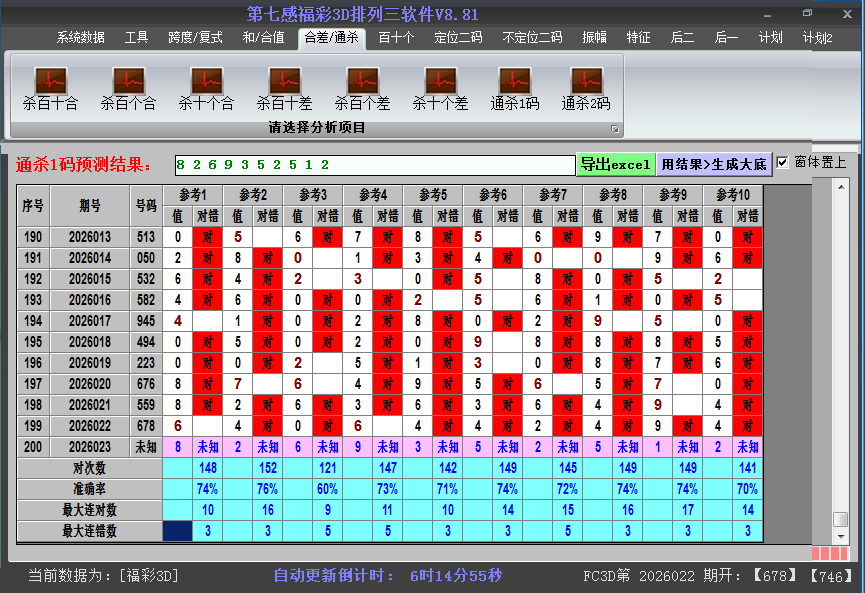865x593 pixels.
Task: Switch to the 跨度/复式 tab
Action: (195, 38)
